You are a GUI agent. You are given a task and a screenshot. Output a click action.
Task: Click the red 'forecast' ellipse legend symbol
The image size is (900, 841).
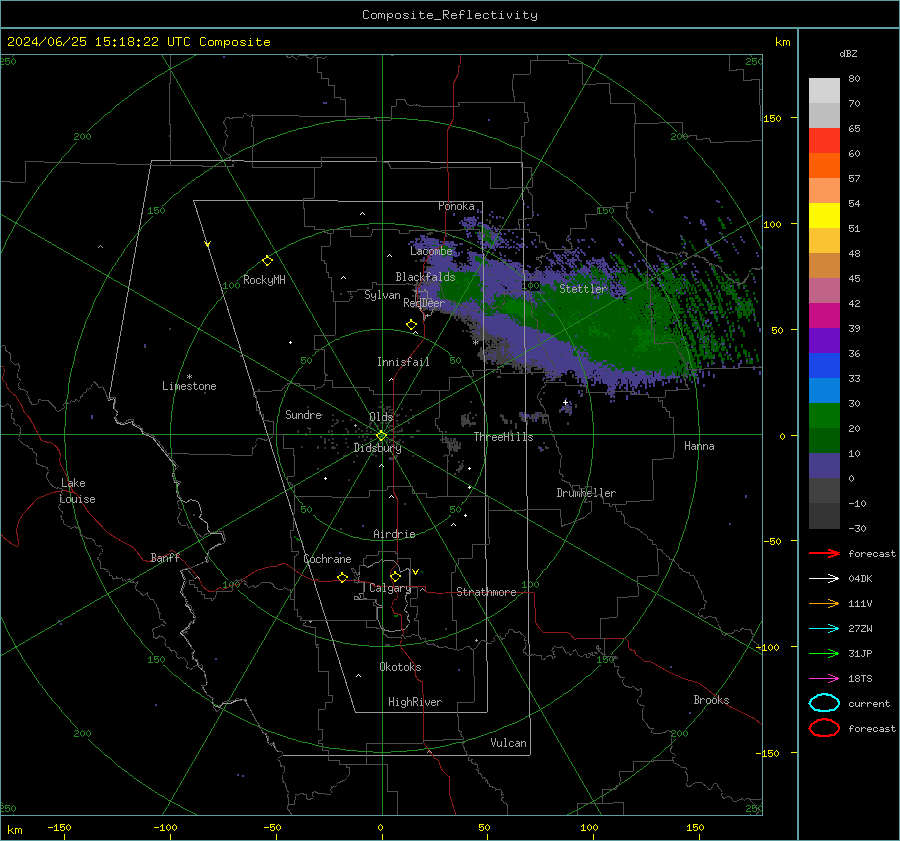[824, 728]
